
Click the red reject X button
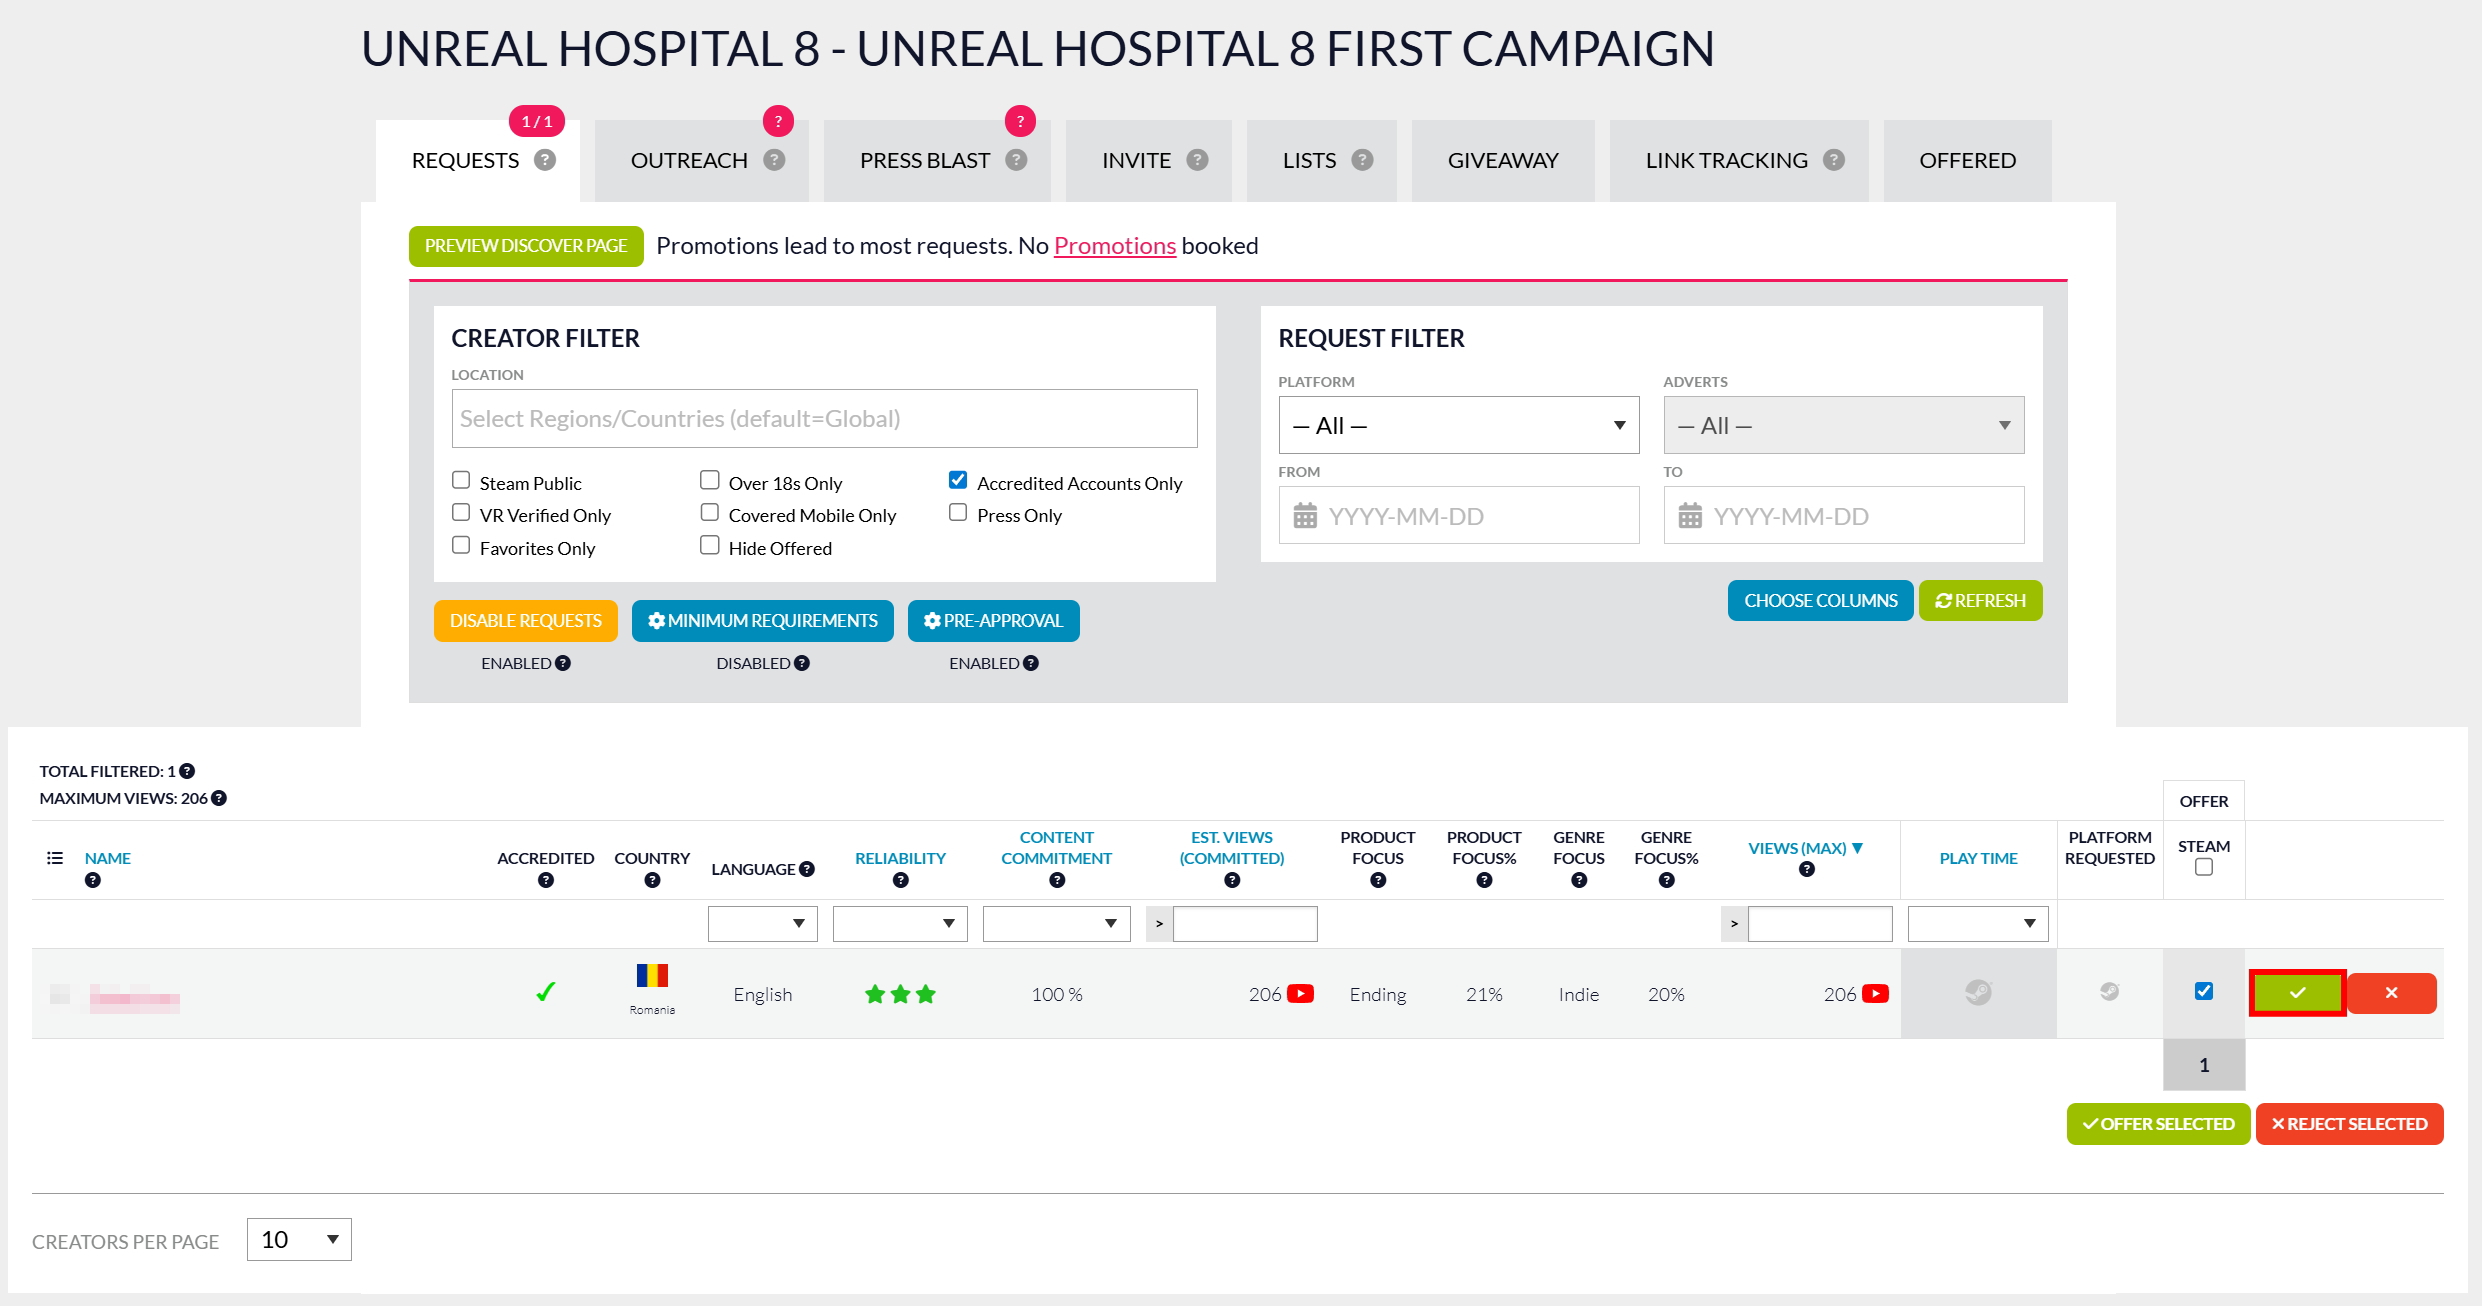pyautogui.click(x=2391, y=993)
